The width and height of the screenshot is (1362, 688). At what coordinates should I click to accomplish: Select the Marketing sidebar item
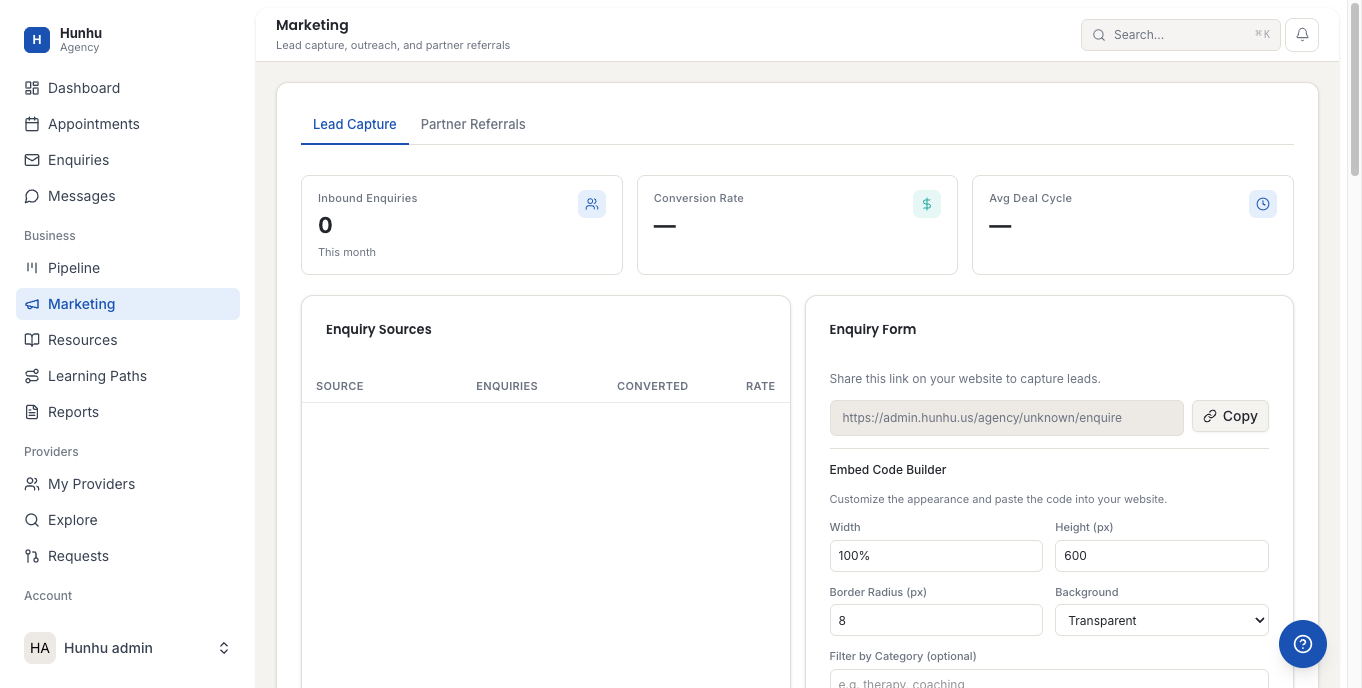click(128, 304)
